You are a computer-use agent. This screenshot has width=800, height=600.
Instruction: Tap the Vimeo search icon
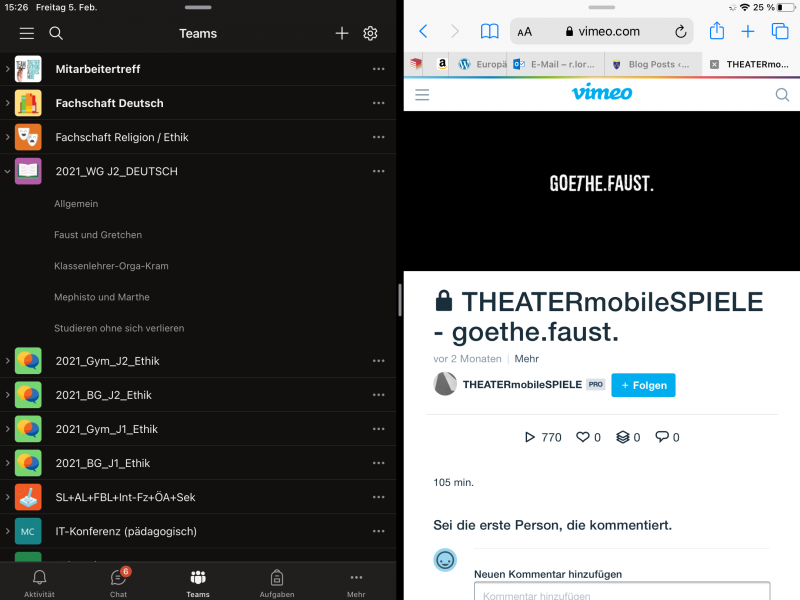click(782, 94)
